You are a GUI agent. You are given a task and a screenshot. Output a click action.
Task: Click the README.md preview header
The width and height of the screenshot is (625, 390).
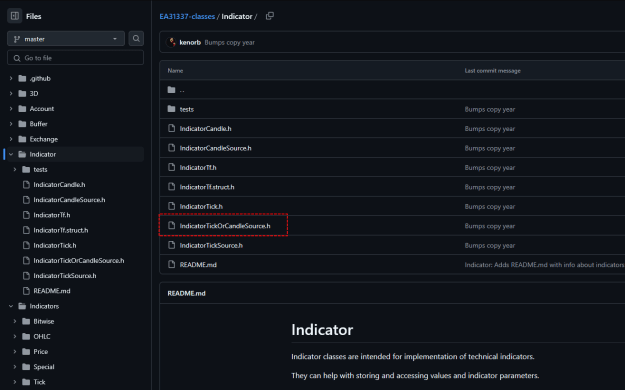tap(187, 293)
